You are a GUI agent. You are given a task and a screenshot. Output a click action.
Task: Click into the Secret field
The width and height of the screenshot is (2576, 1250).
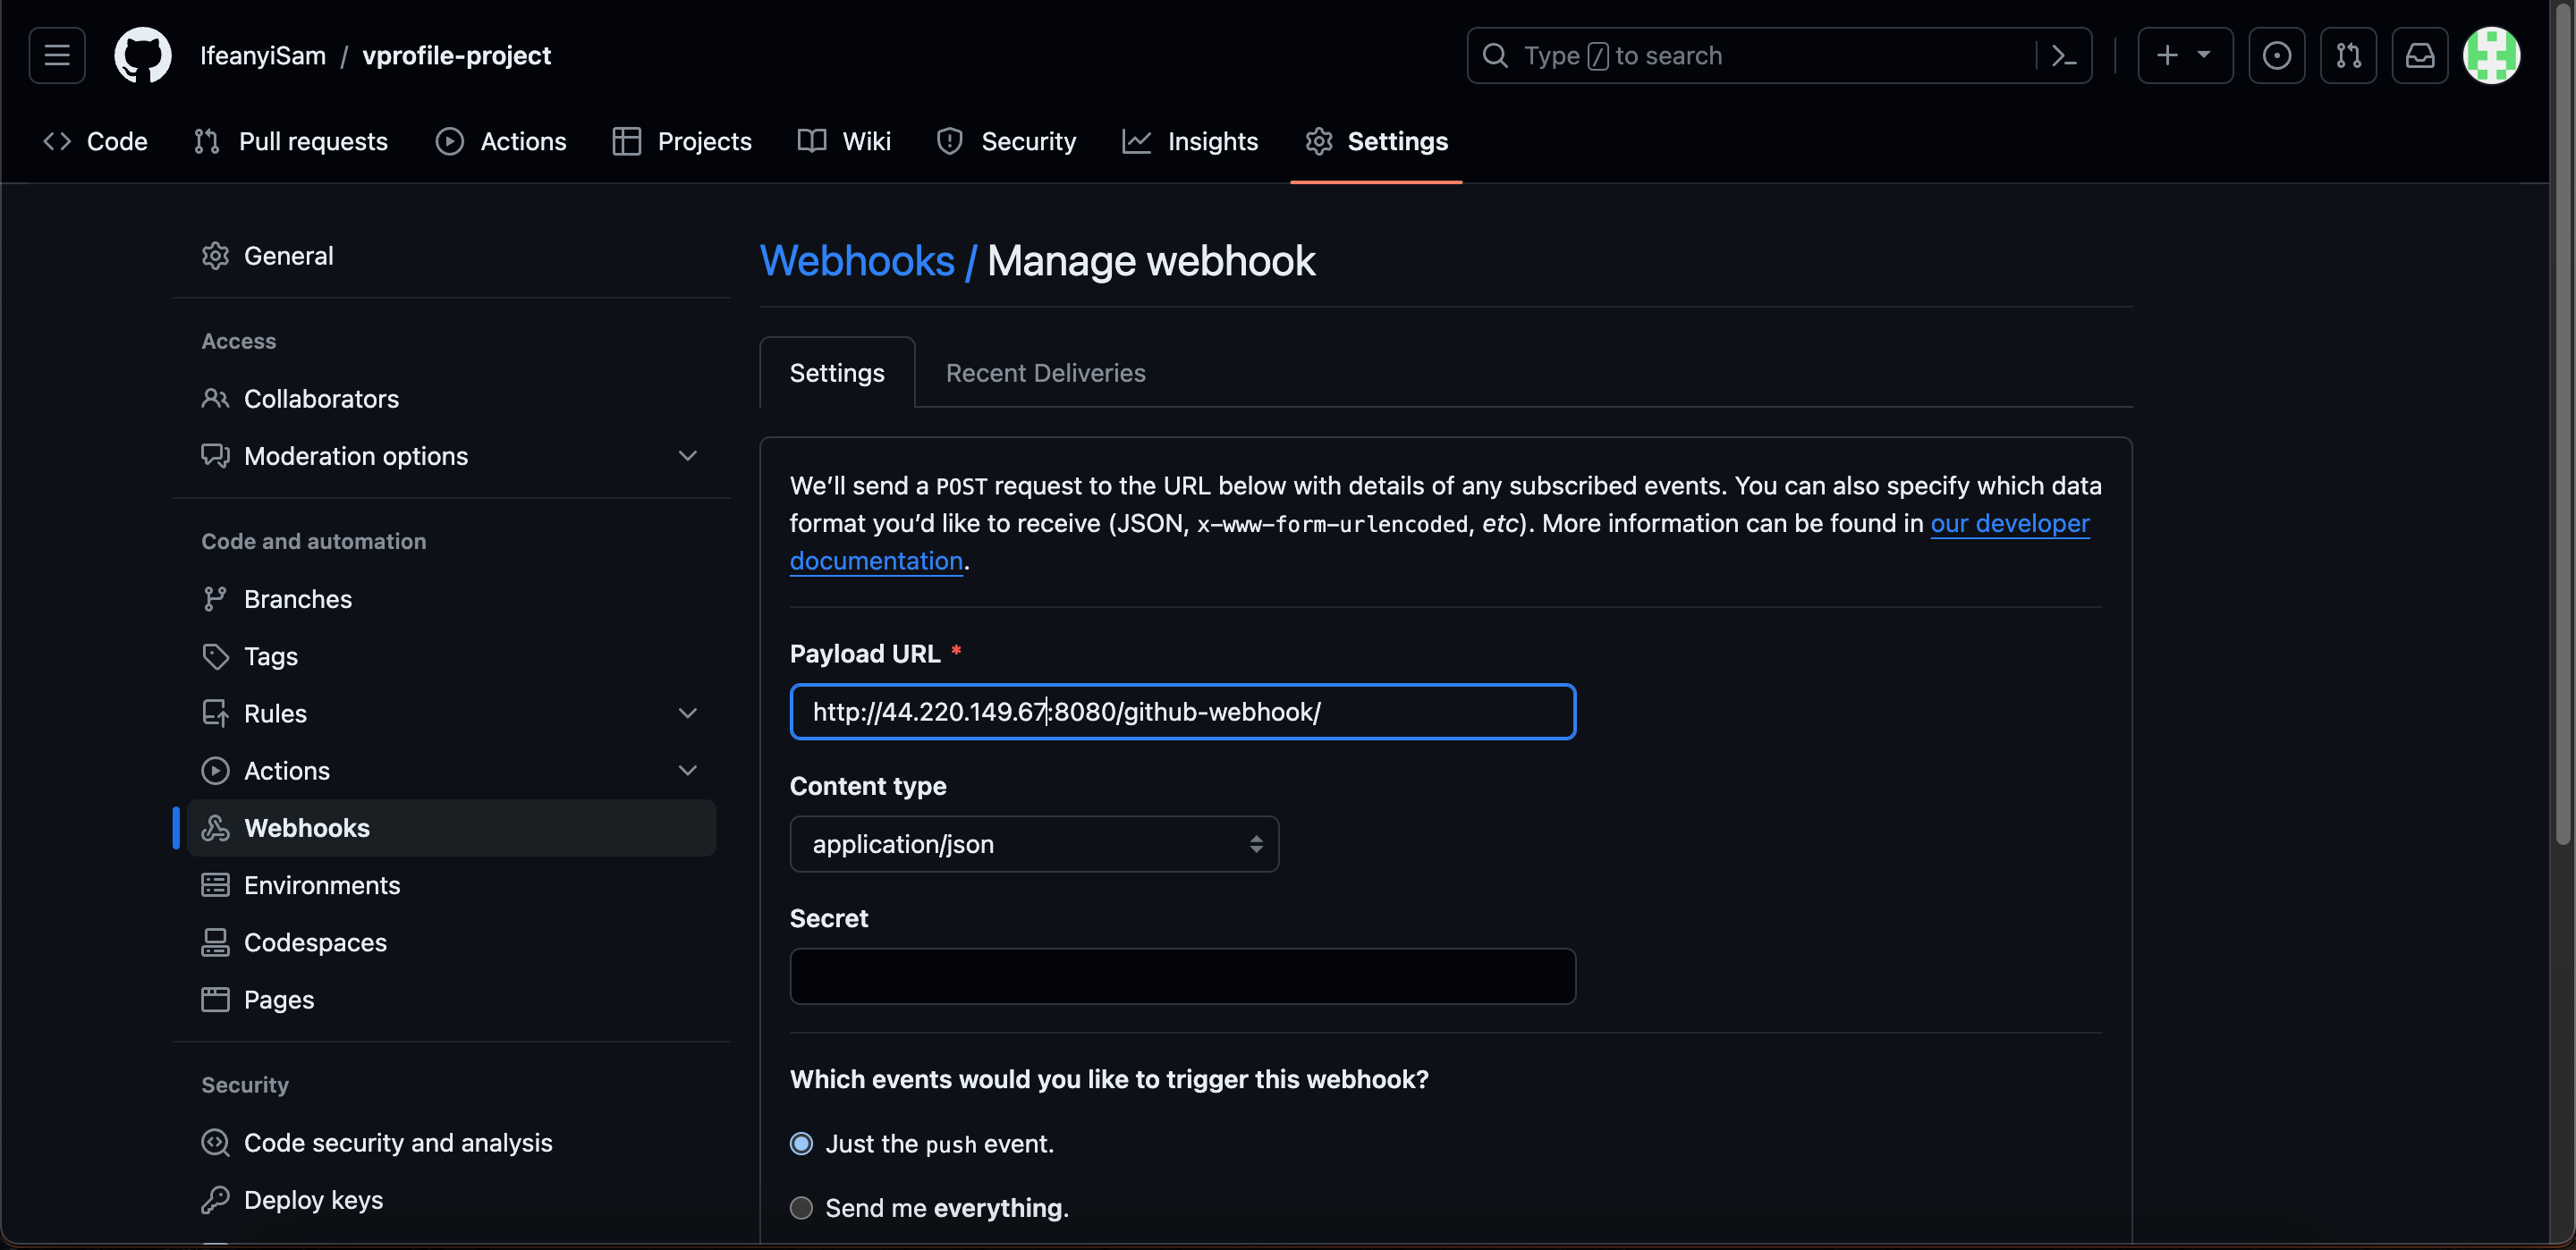(x=1182, y=976)
